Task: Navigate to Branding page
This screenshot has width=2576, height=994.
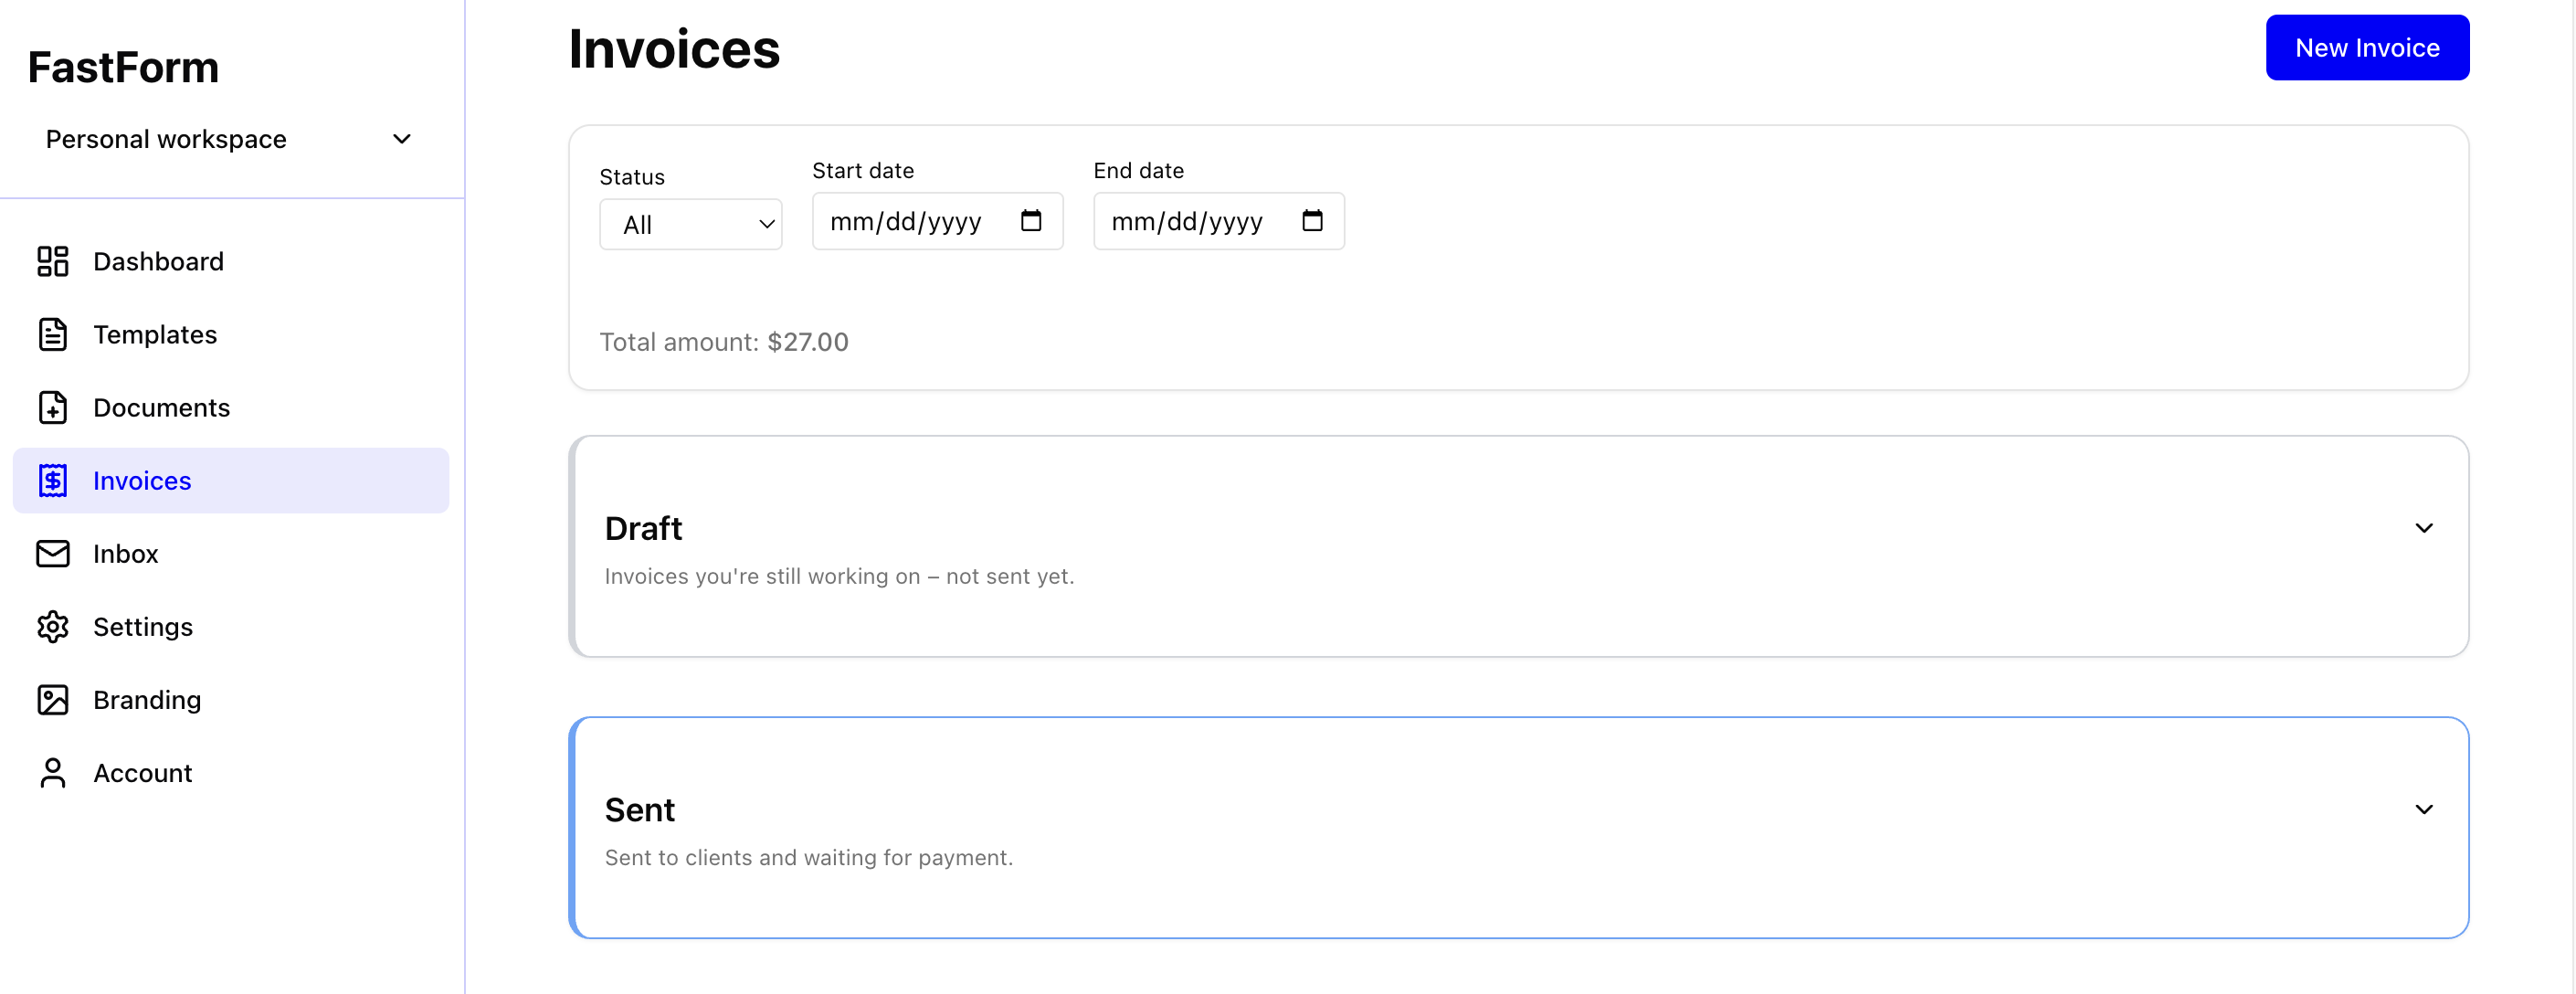Action: click(147, 699)
